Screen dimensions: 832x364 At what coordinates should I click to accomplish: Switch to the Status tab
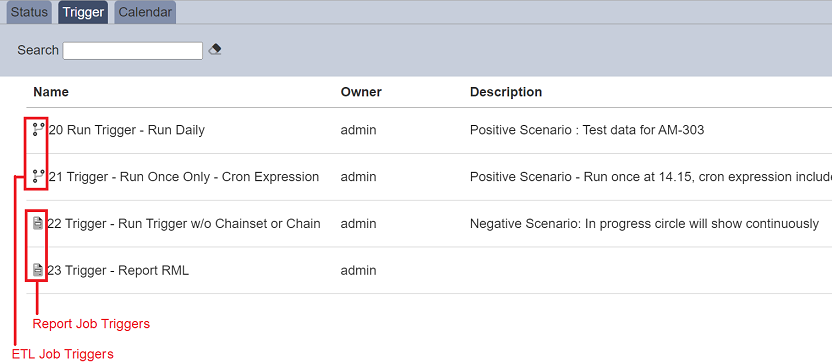(29, 13)
